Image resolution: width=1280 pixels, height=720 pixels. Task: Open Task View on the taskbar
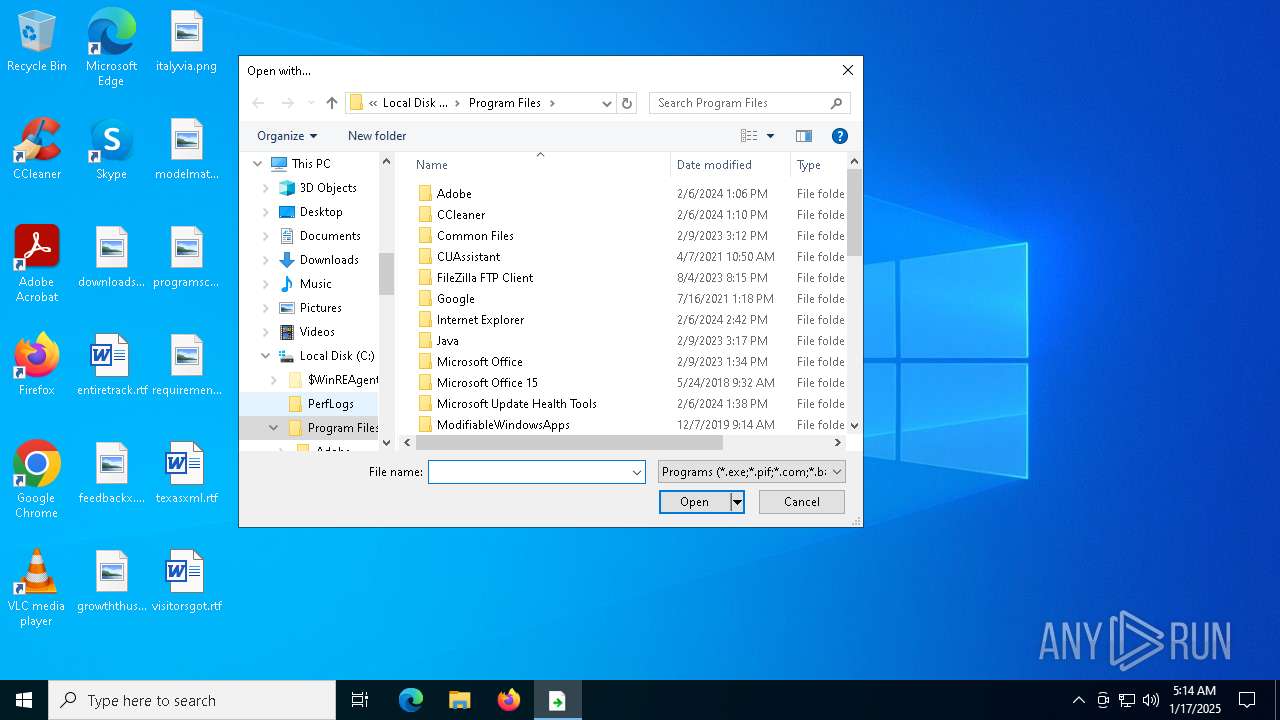(360, 700)
